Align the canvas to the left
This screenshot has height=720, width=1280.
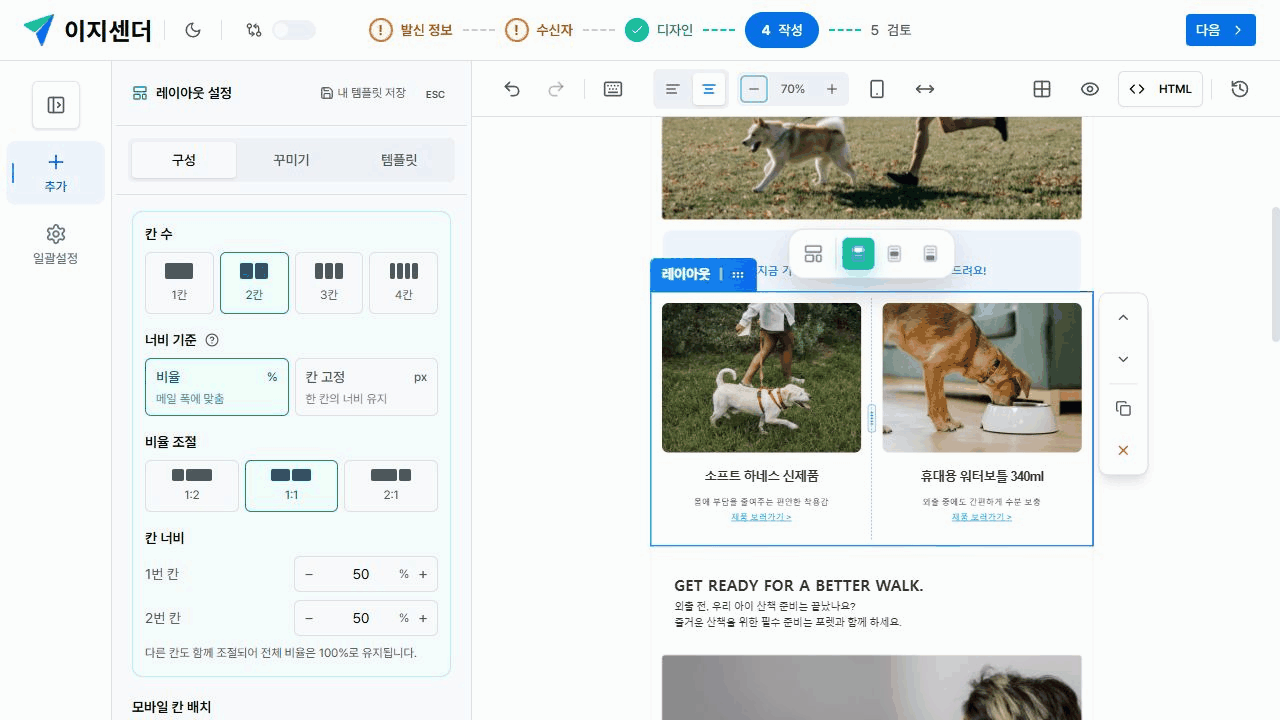[673, 89]
